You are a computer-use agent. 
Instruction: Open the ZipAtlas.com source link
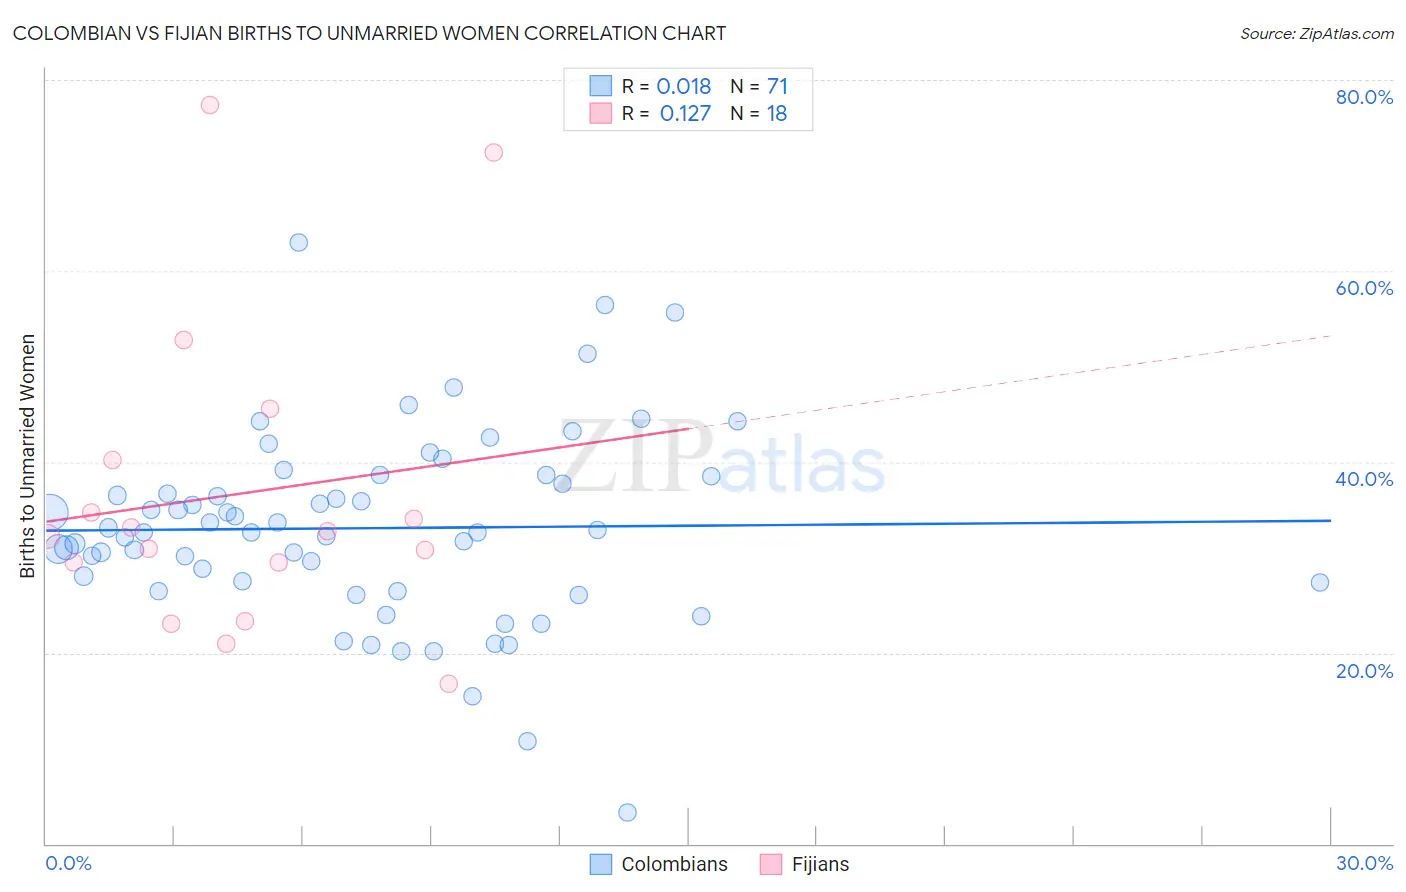(x=1316, y=34)
